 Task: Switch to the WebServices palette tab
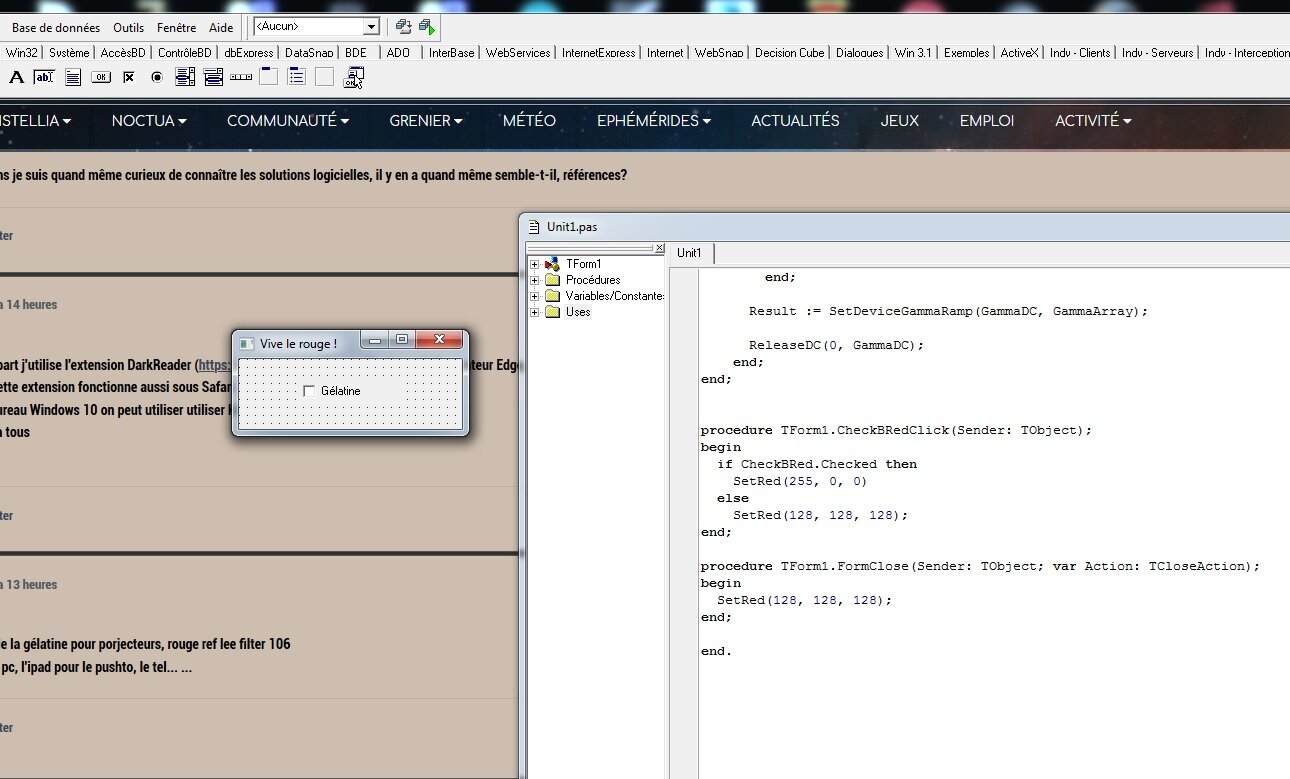click(x=518, y=53)
